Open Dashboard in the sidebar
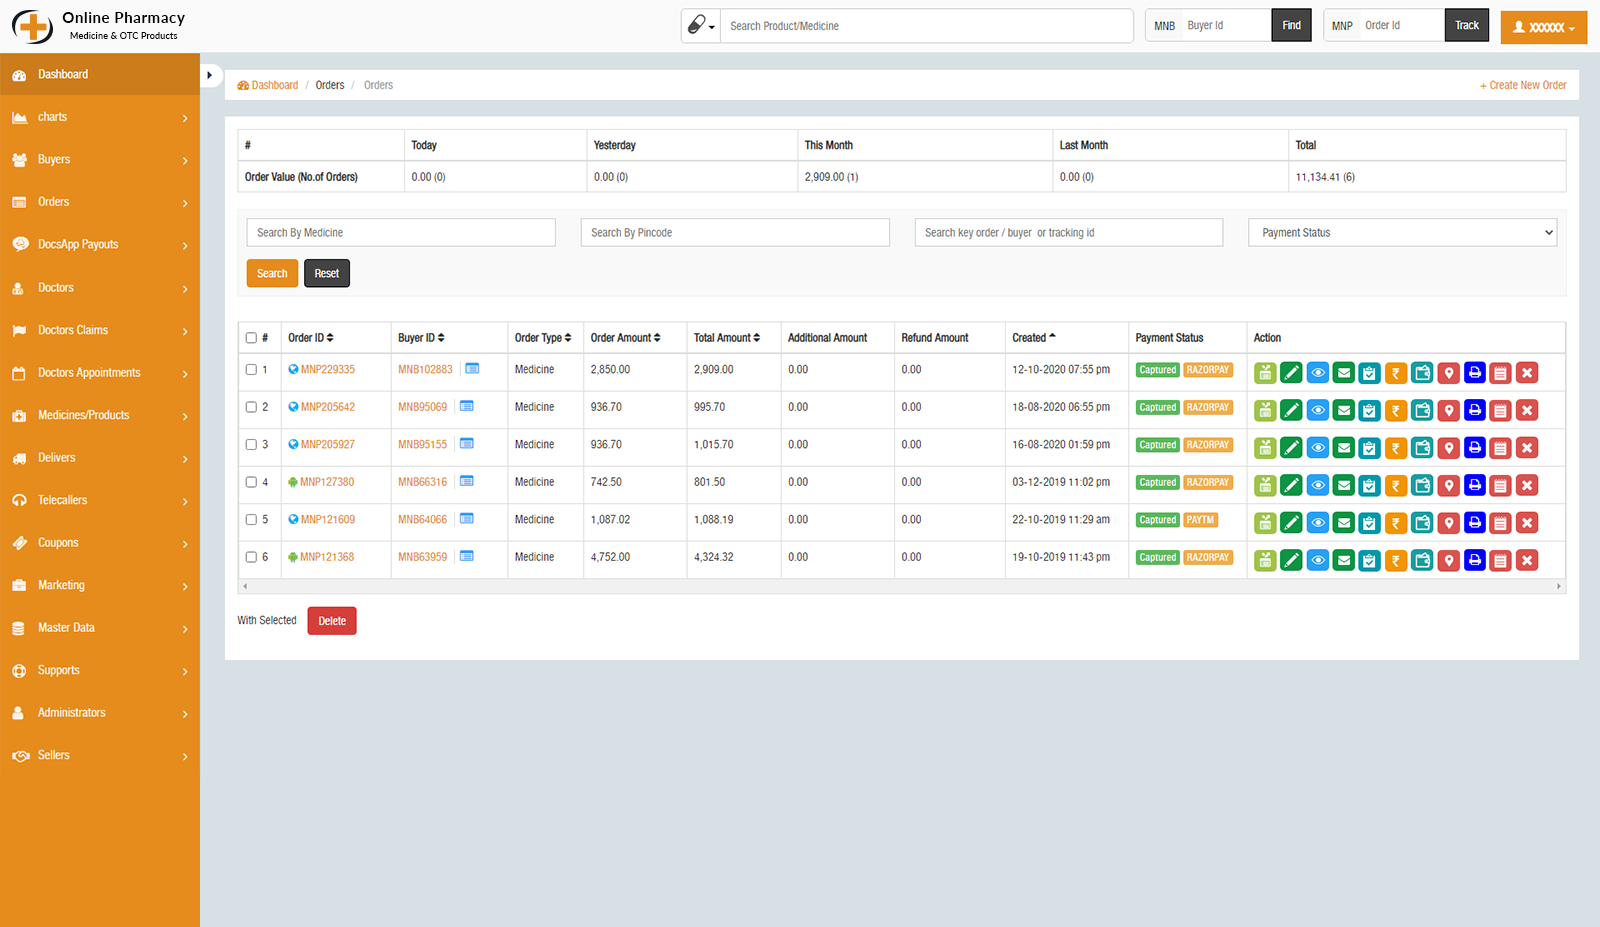1600x927 pixels. (100, 75)
